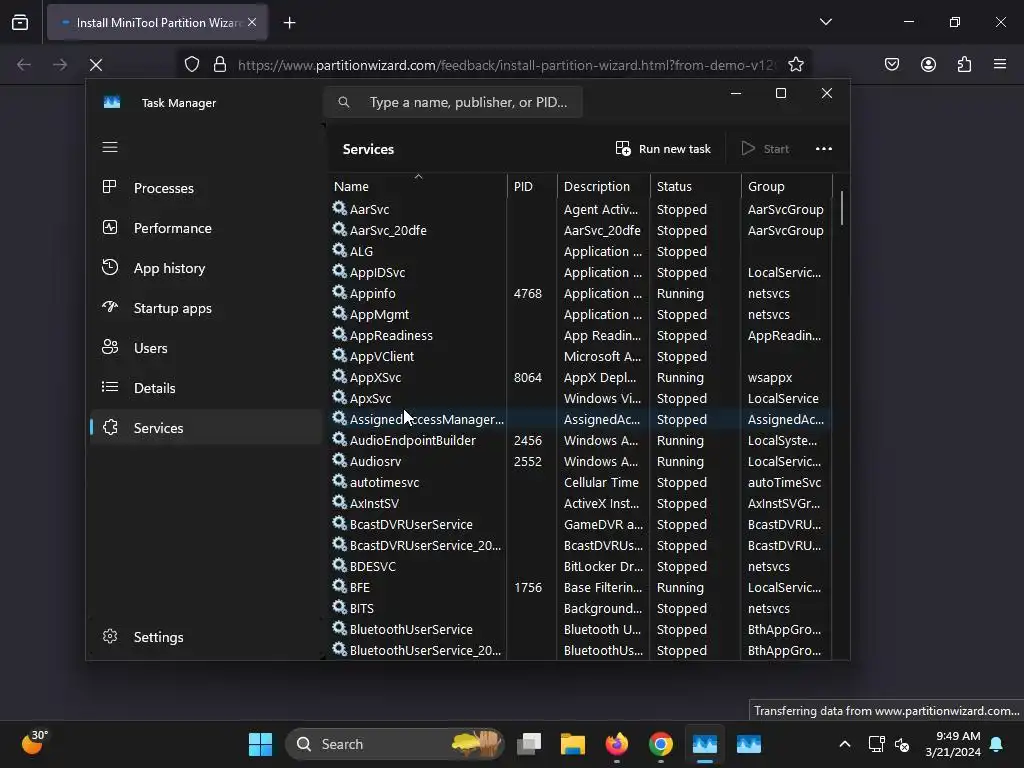Switch to the Performance page

pos(205,228)
